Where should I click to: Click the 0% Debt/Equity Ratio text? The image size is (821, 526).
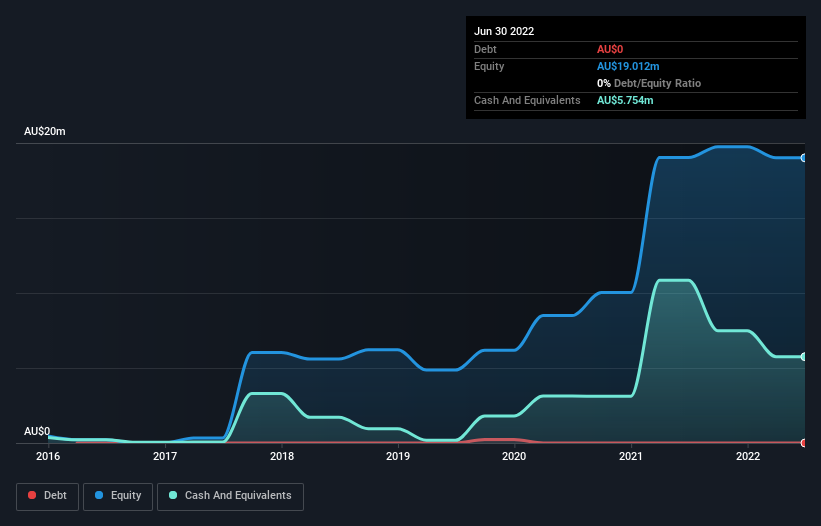(649, 83)
